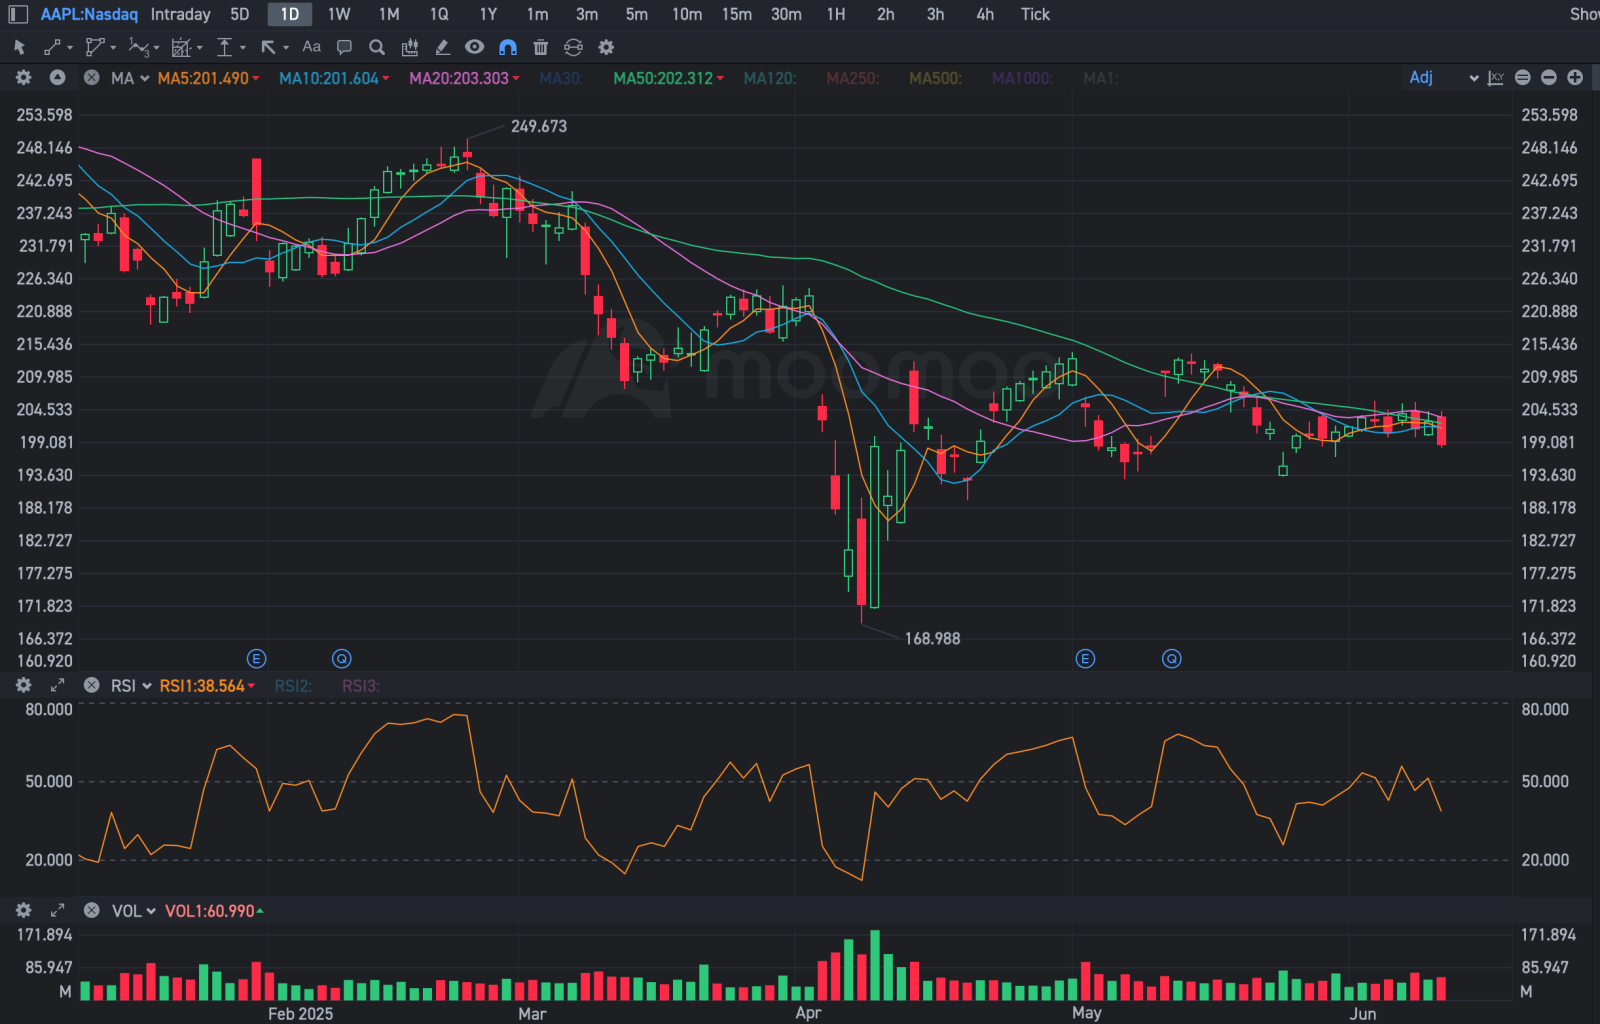Toggle the RSI2 indicator line
This screenshot has height=1024, width=1600.
pyautogui.click(x=293, y=686)
